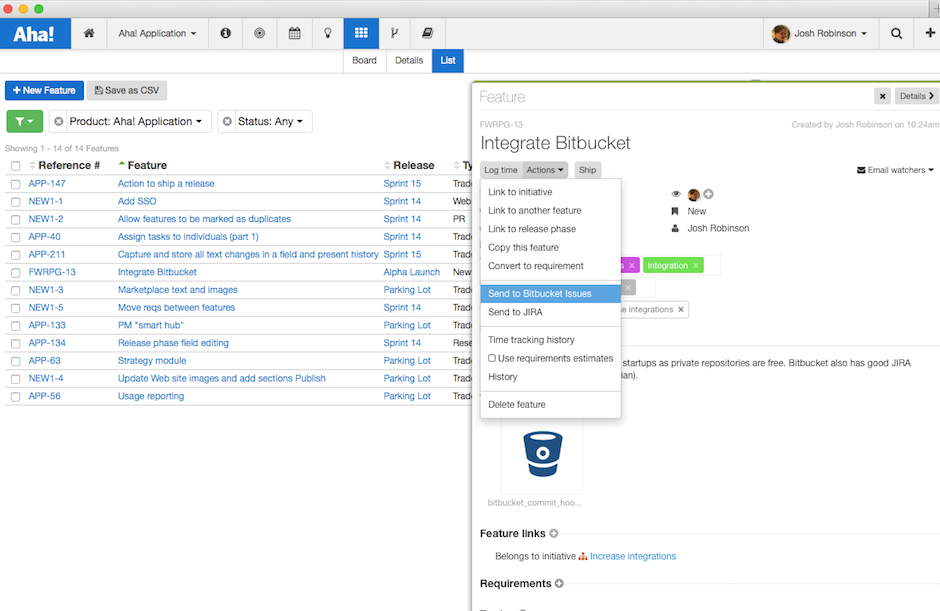Click the info circle icon in navbar
The width and height of the screenshot is (940, 611).
point(225,33)
